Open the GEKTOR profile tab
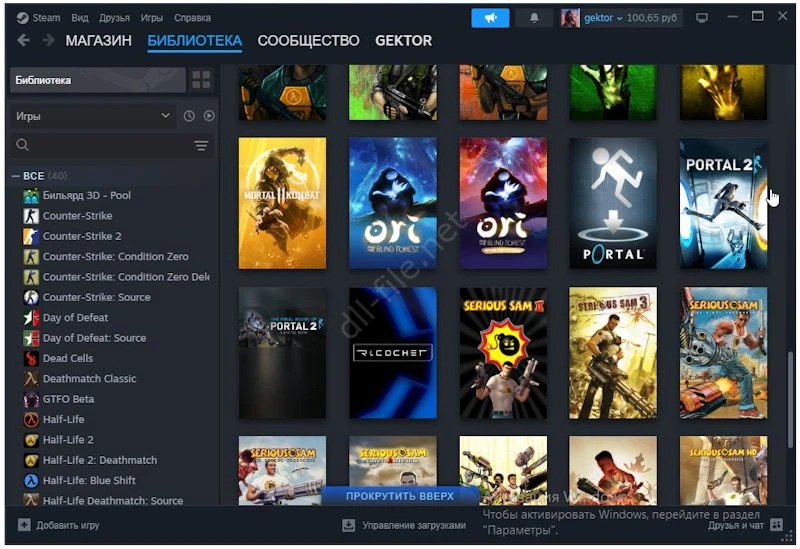Screen dimensions: 800x549 tap(404, 41)
